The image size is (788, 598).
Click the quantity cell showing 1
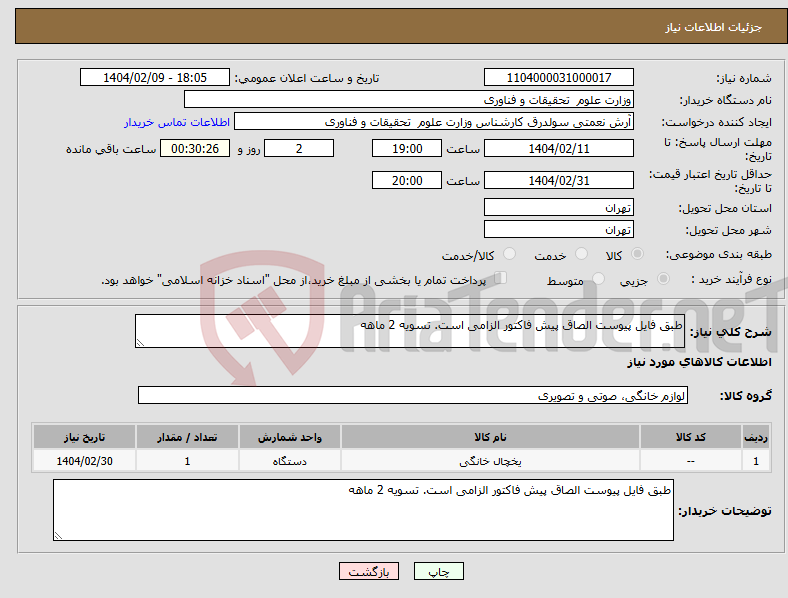(187, 460)
